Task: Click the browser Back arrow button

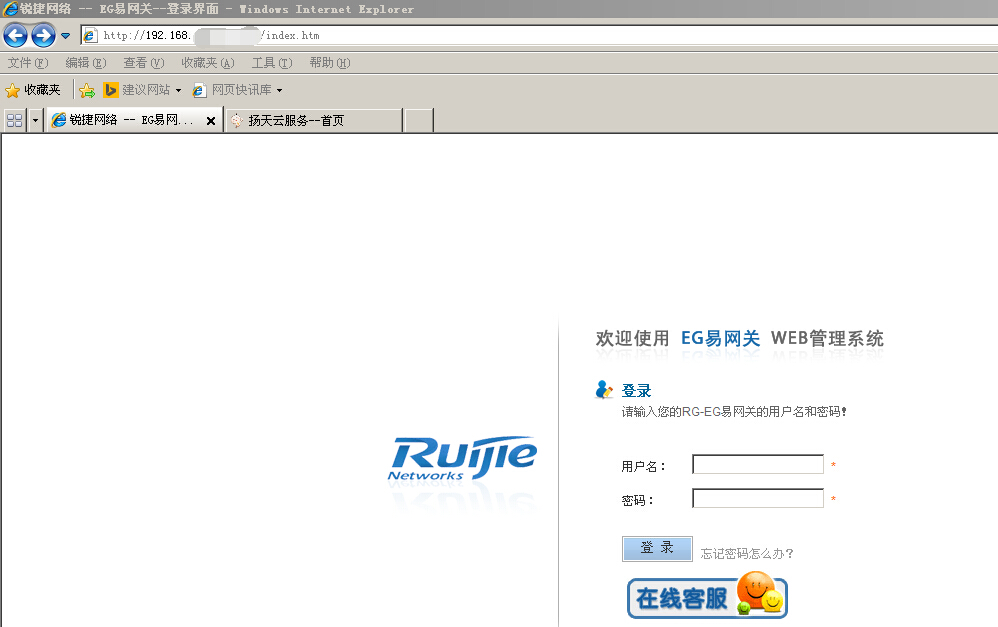Action: (x=16, y=36)
